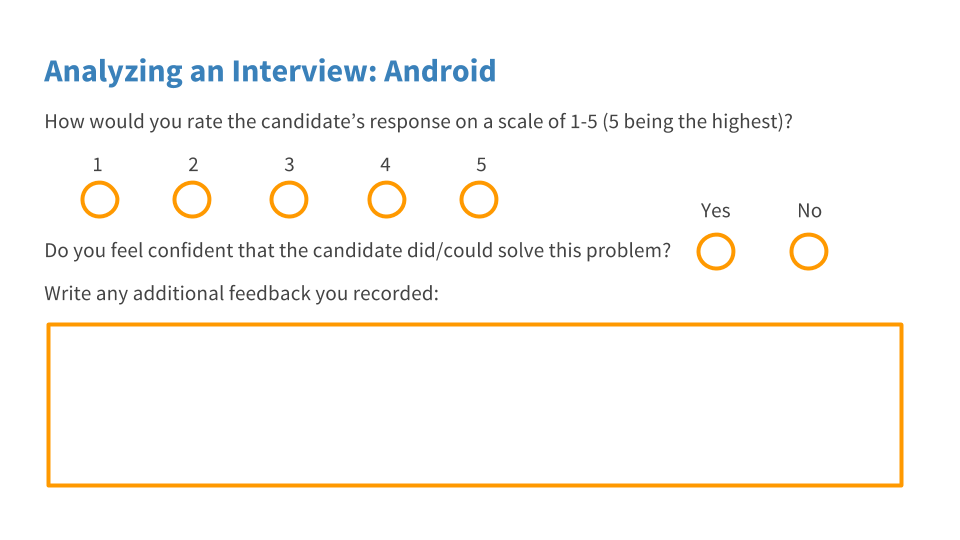960x540 pixels.
Task: Pick the rating 4 radio circle
Action: click(386, 200)
